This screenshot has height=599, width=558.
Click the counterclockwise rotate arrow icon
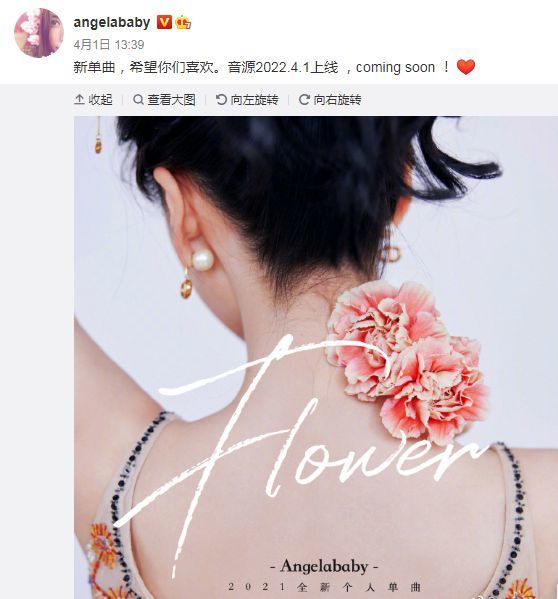(x=221, y=100)
